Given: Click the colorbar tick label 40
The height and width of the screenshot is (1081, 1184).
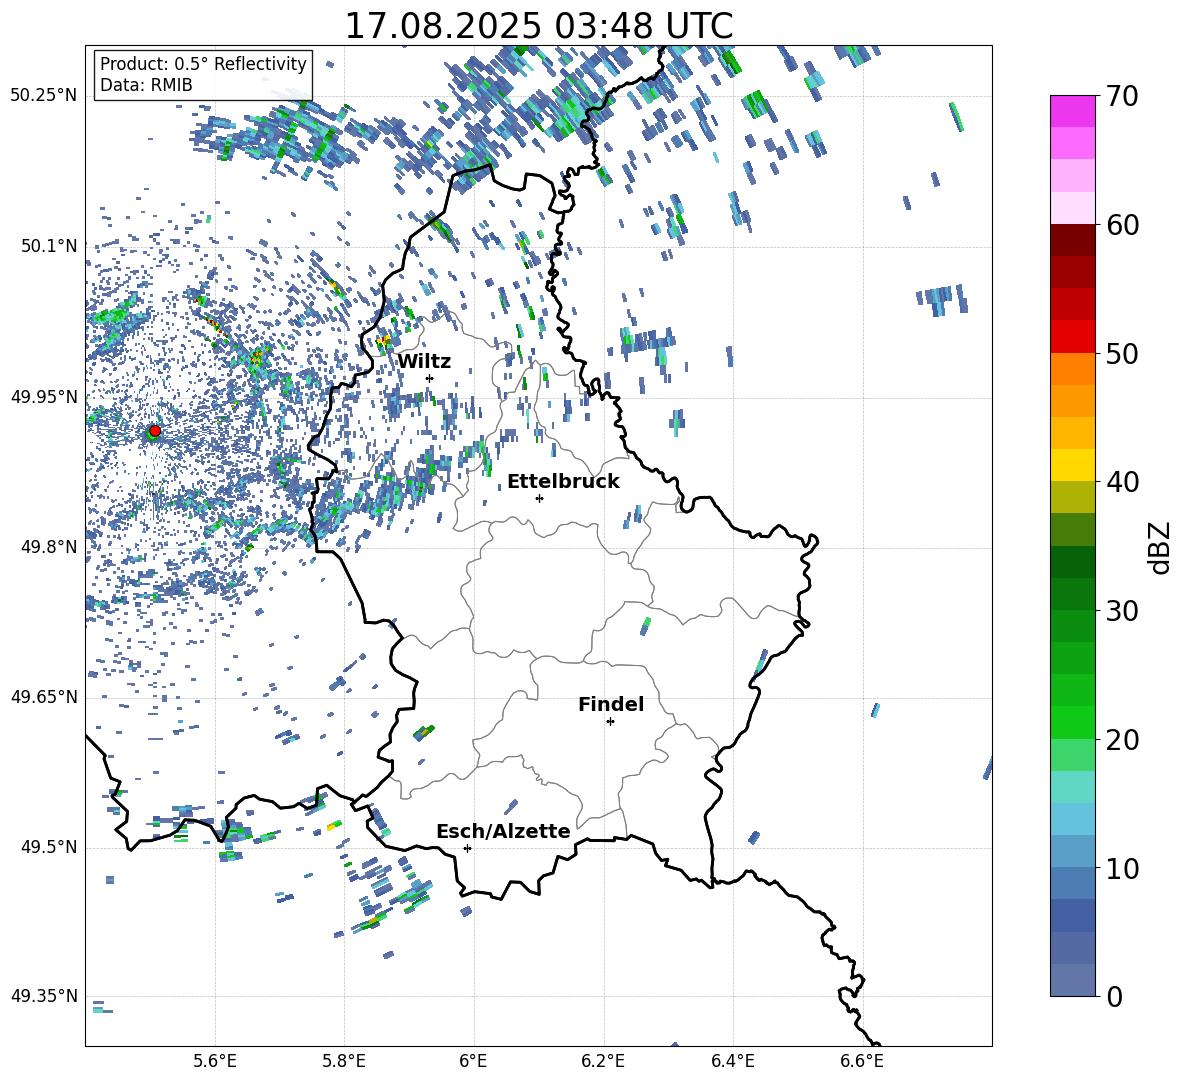Looking at the screenshot, I should (x=1122, y=482).
